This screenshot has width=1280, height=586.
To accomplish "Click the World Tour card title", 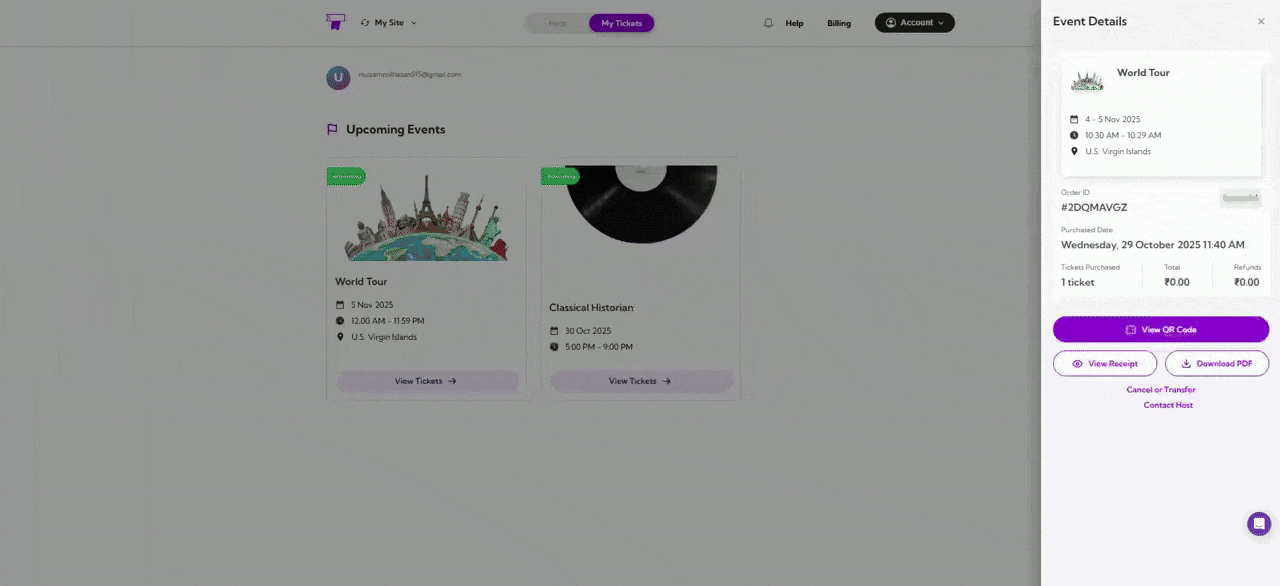I will click(361, 282).
